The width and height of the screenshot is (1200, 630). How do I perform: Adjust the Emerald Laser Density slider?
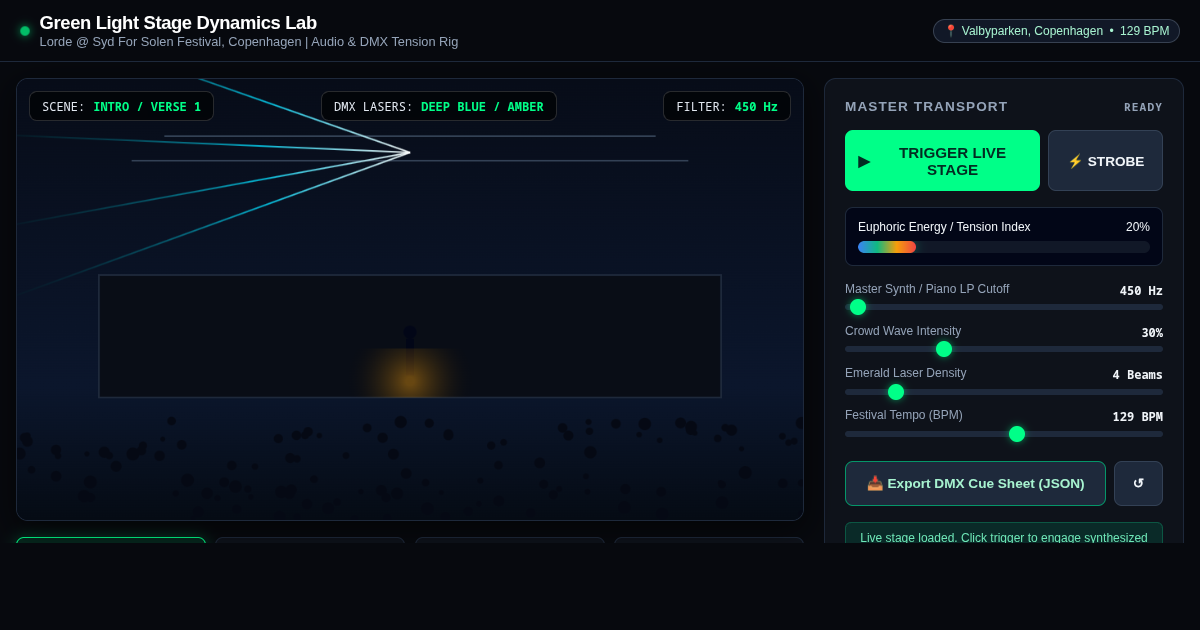pos(1004,391)
